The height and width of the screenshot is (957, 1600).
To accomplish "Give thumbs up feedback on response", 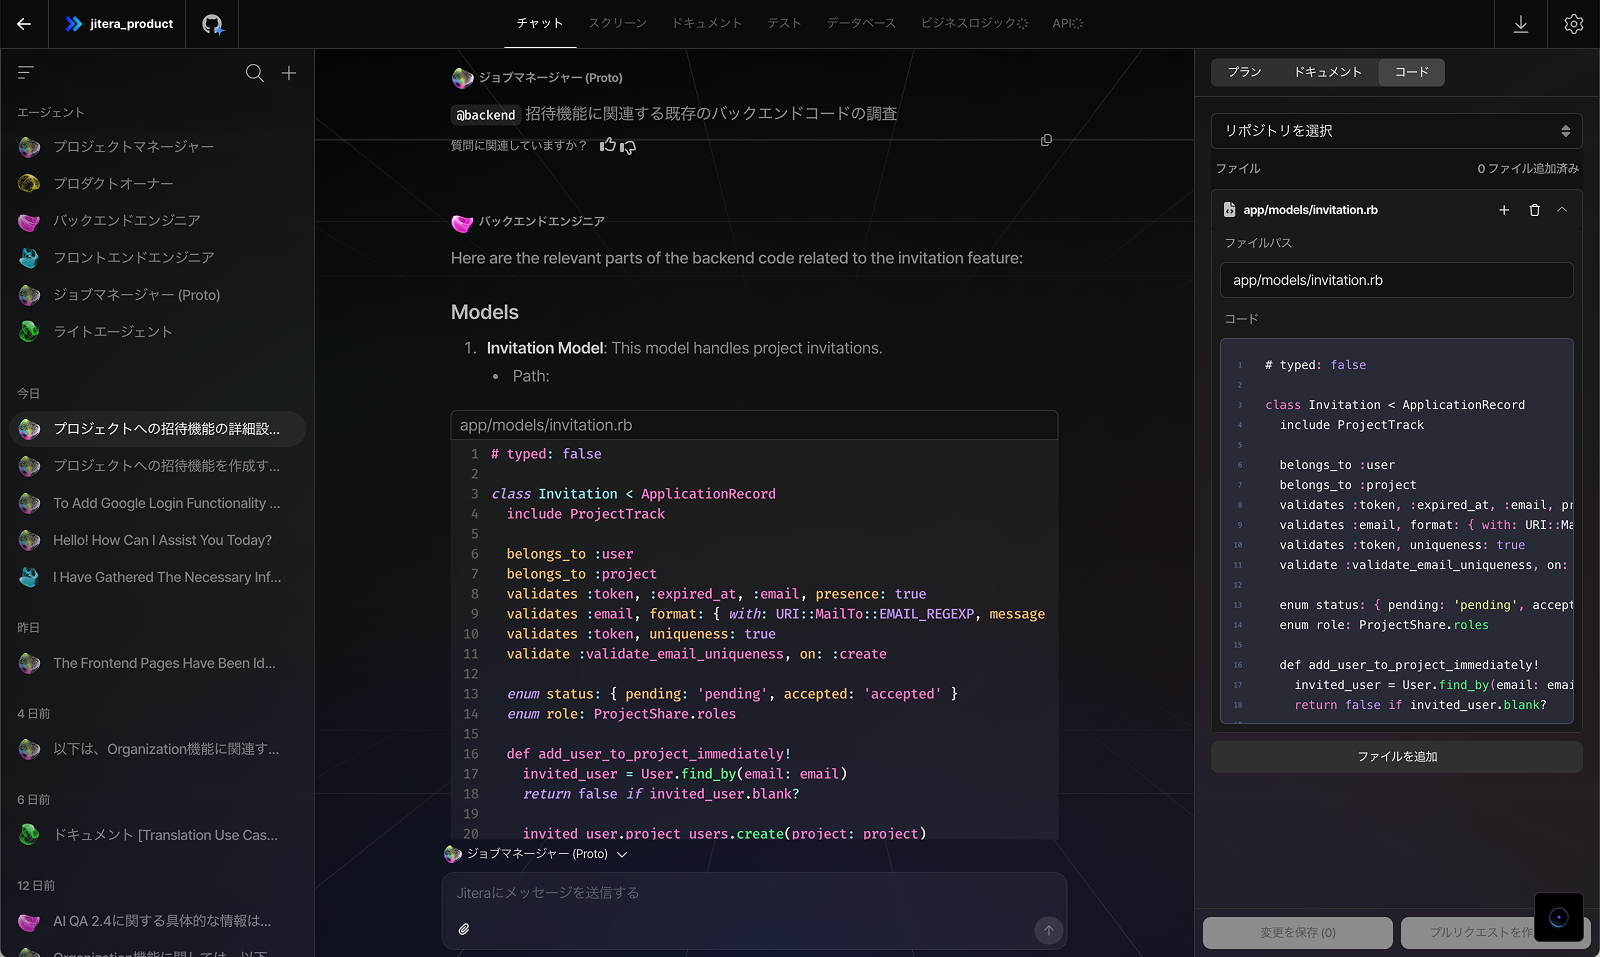I will point(607,145).
